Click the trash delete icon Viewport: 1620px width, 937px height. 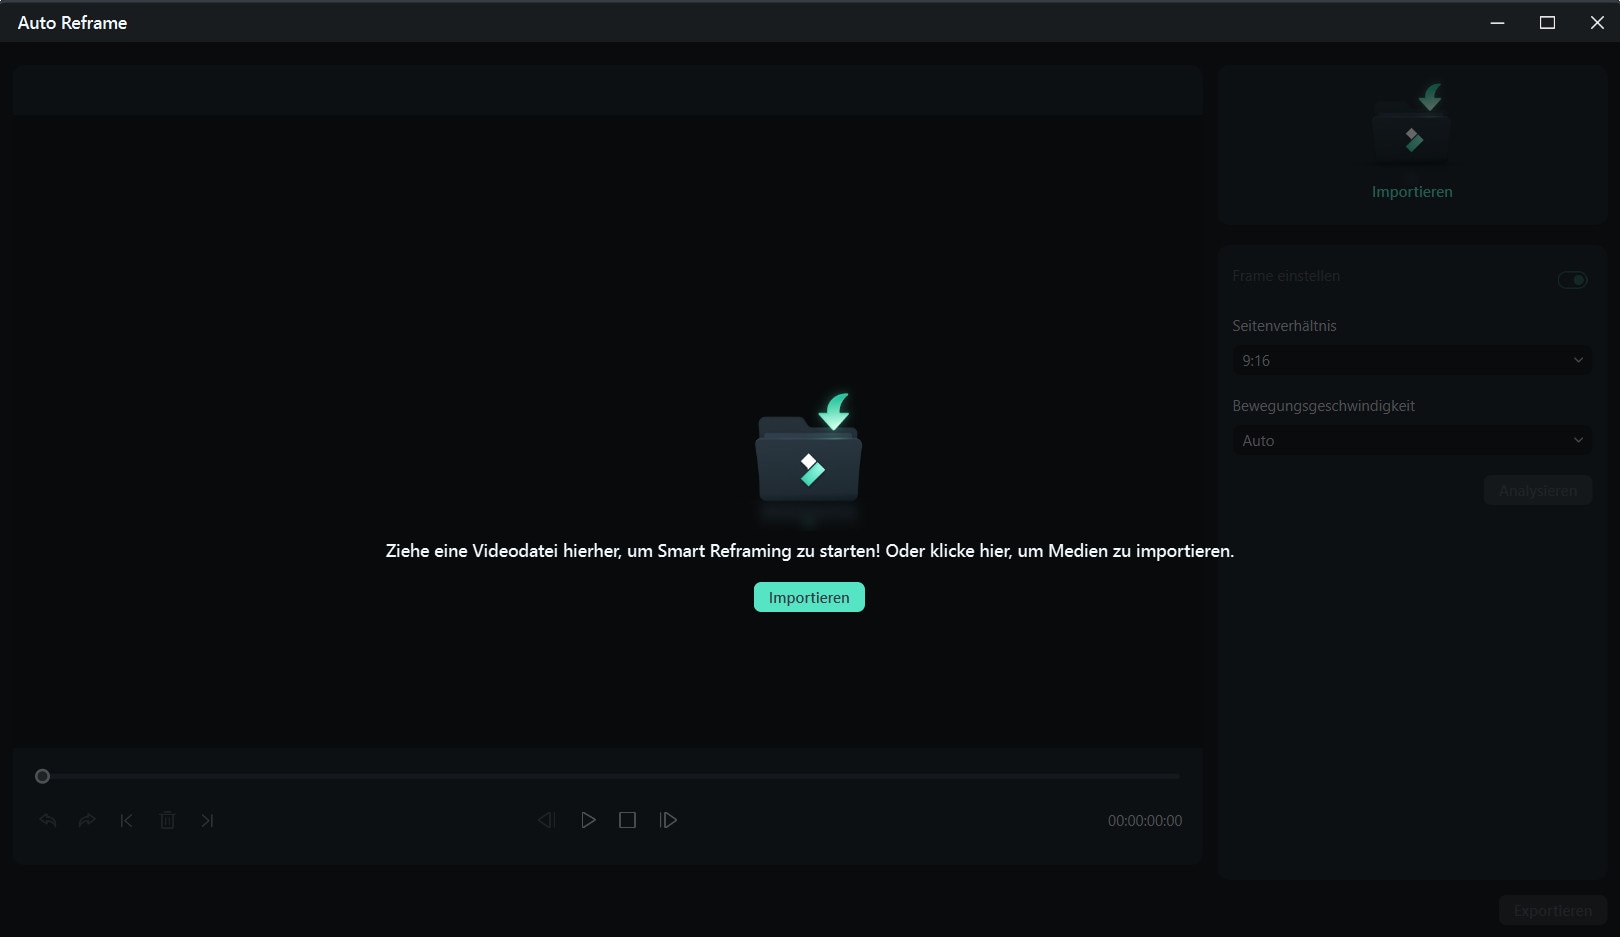(x=167, y=820)
